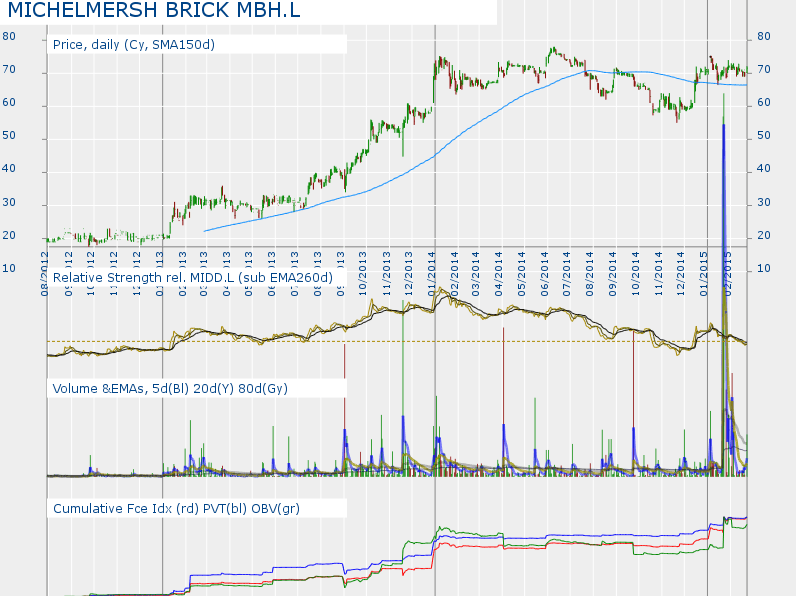Click the 08/2014 date label
The height and width of the screenshot is (596, 796).
coord(590,274)
